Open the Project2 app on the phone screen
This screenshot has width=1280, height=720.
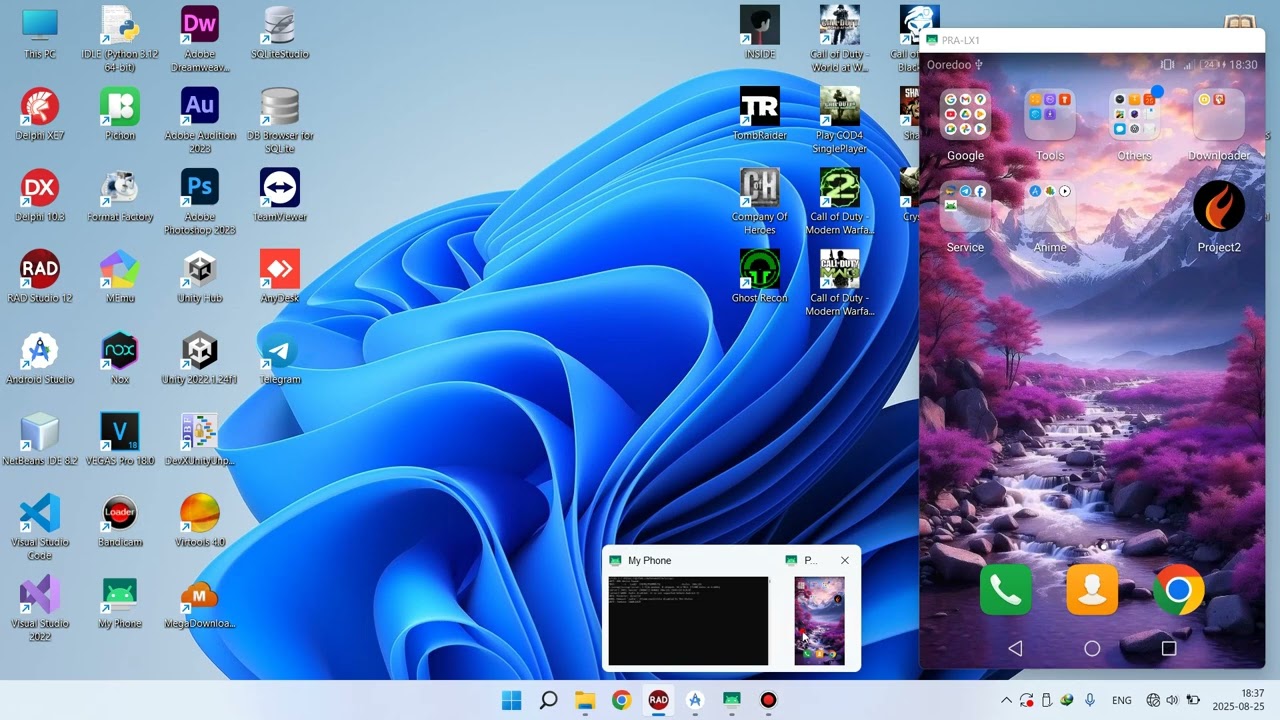pyautogui.click(x=1219, y=217)
